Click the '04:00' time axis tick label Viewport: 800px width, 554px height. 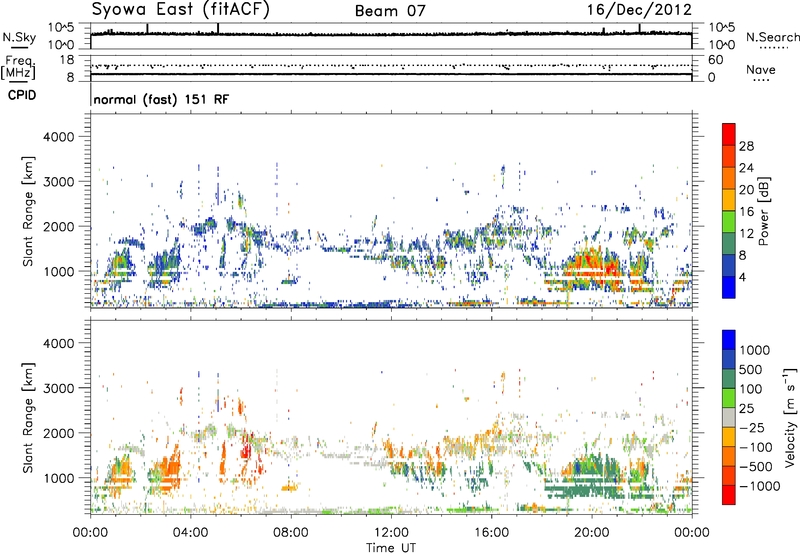click(191, 533)
